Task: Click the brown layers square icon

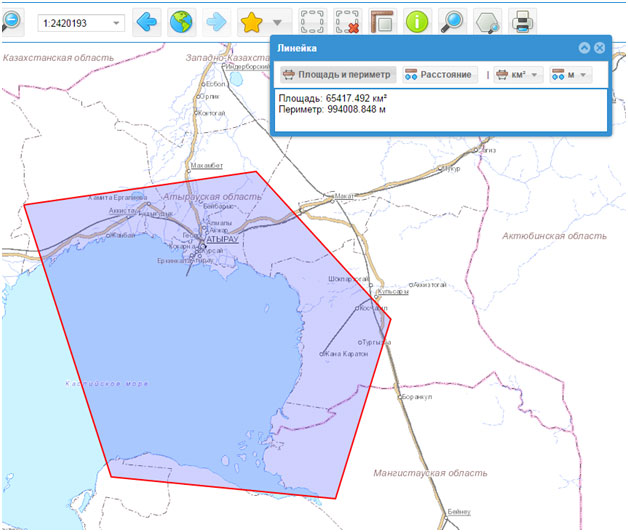Action: [x=381, y=21]
